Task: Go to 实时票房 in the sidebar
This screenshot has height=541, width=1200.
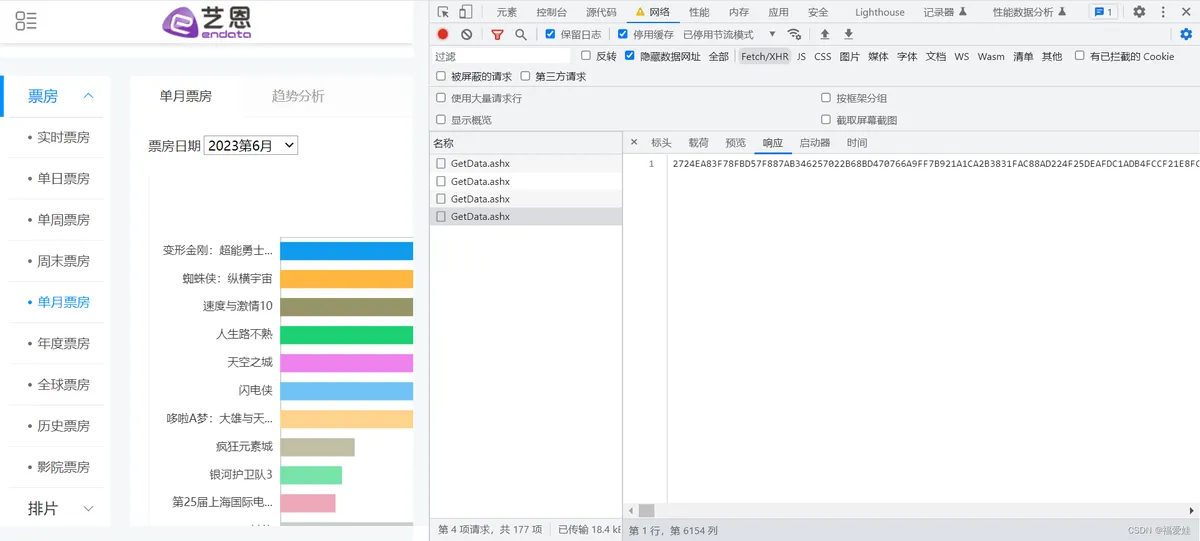Action: click(x=63, y=137)
